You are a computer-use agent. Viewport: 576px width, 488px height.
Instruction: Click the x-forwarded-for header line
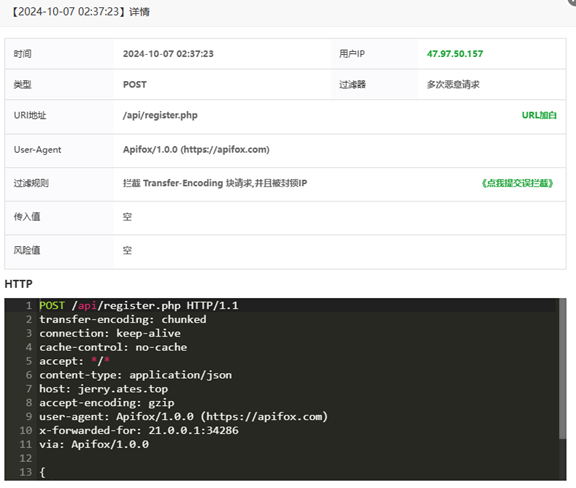[x=139, y=430]
